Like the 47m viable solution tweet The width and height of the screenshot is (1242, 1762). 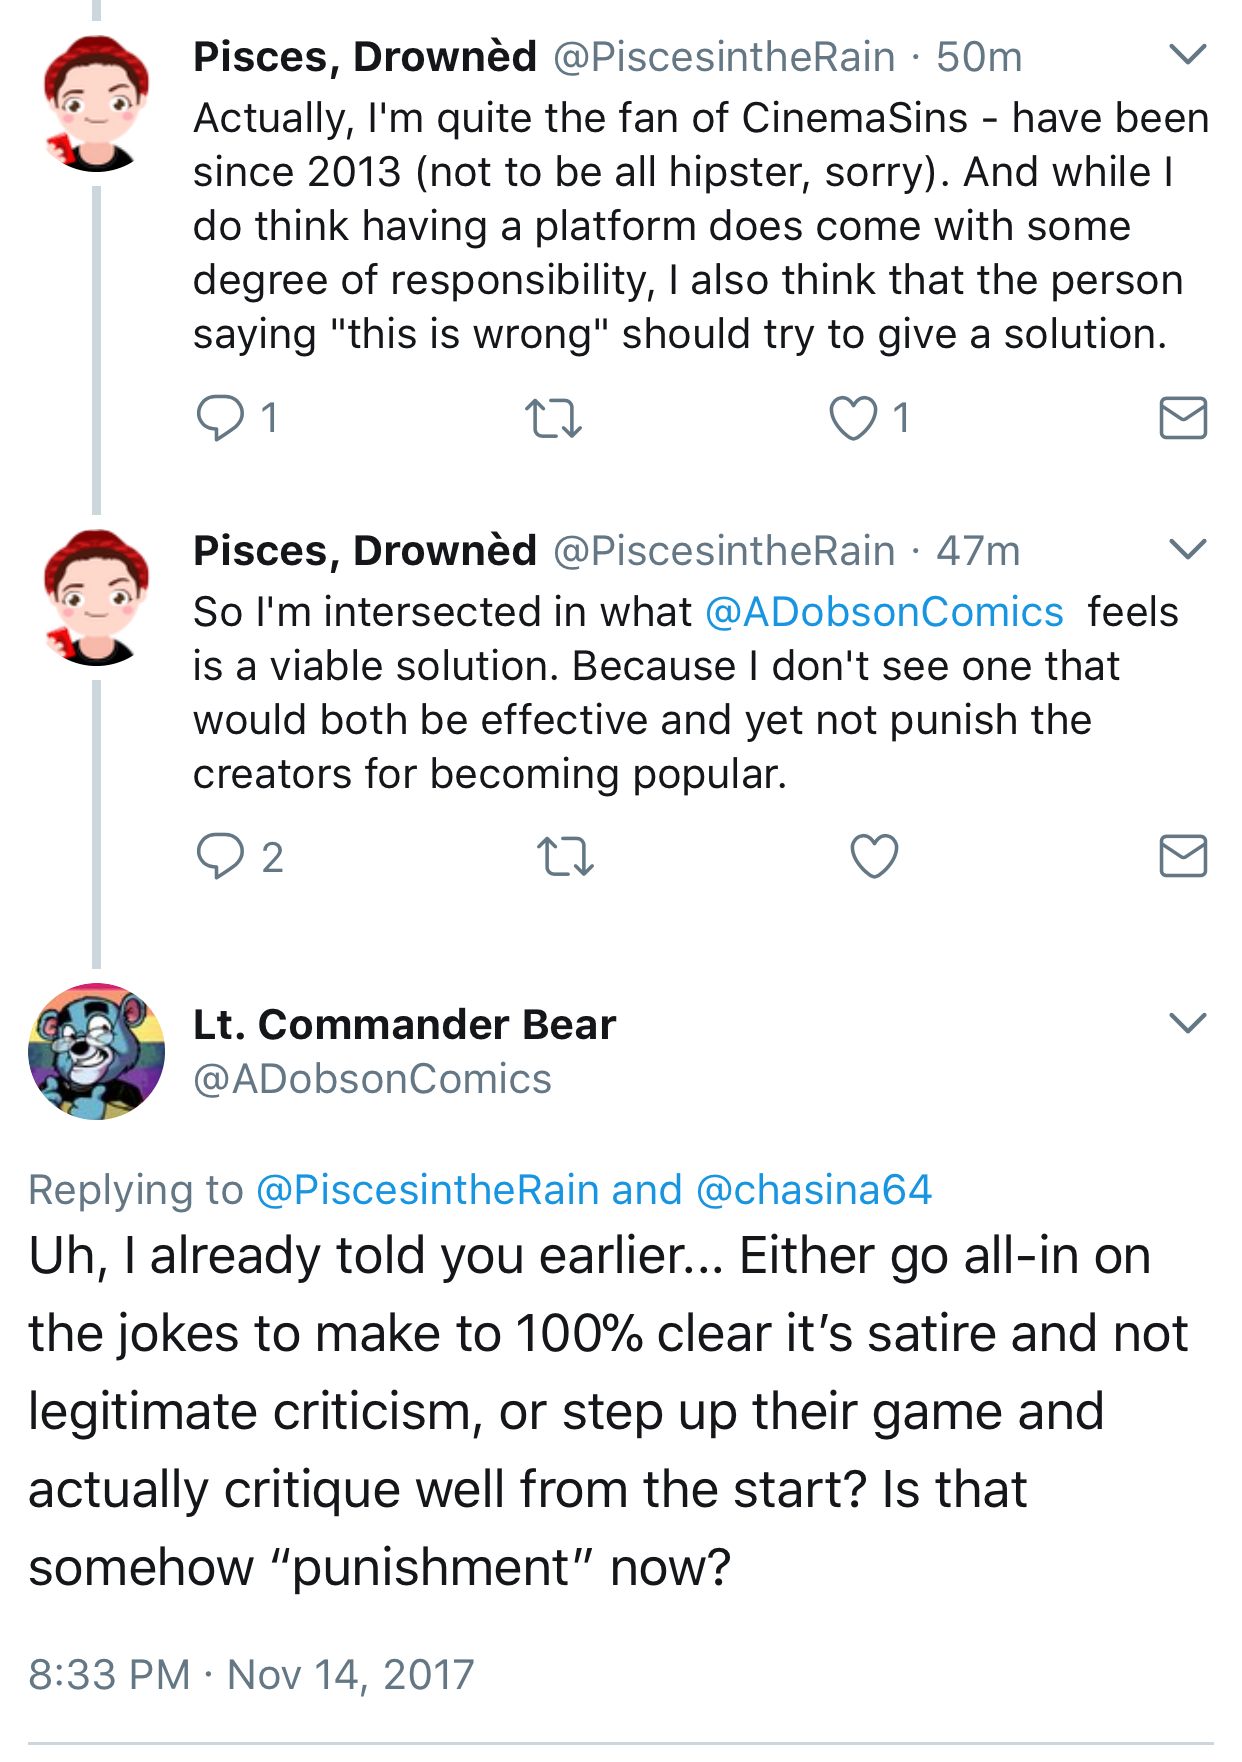point(874,857)
